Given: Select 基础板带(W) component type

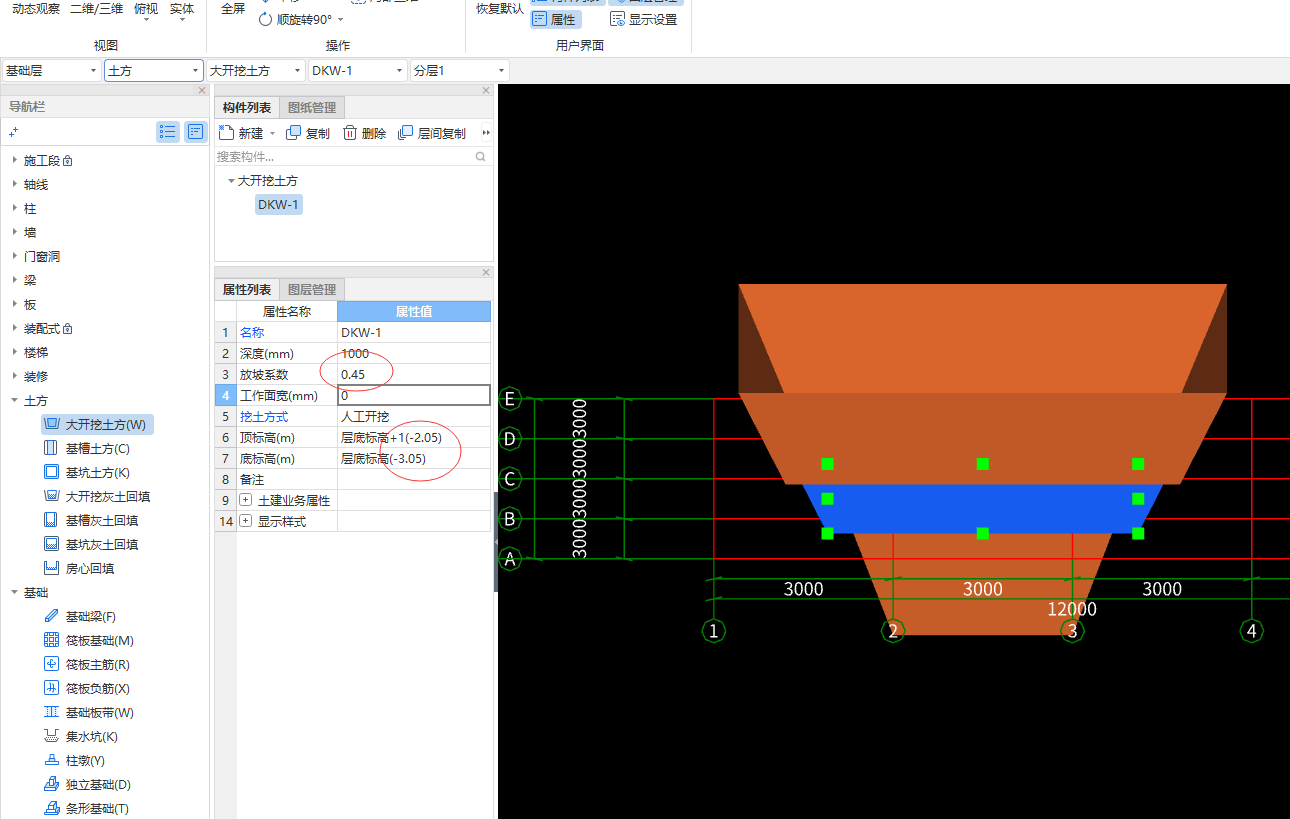Looking at the screenshot, I should pyautogui.click(x=88, y=713).
